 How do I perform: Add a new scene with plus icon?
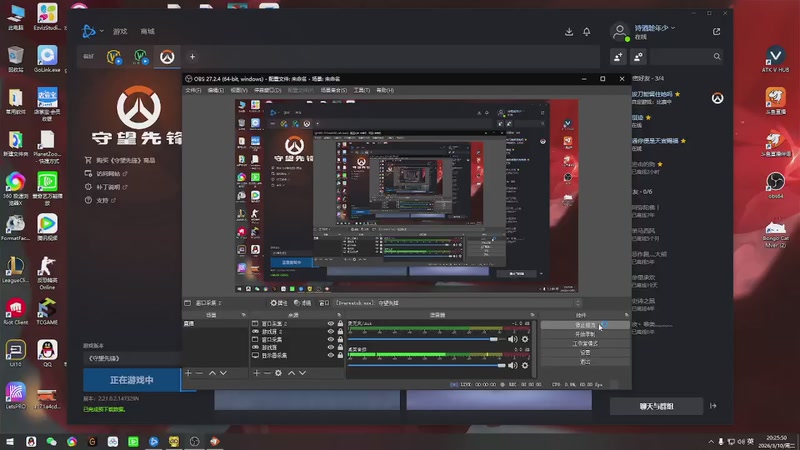pos(188,373)
